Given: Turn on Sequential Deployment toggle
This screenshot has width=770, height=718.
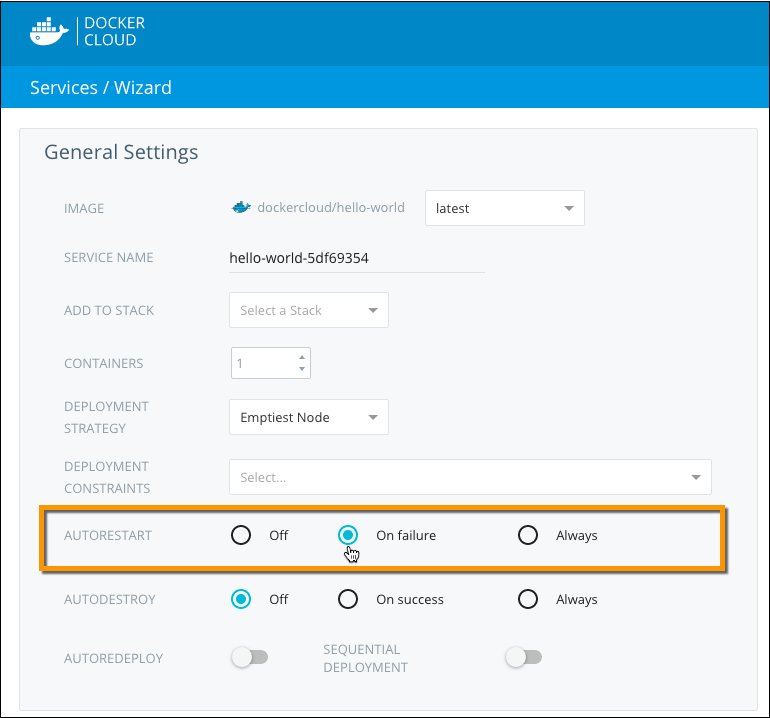Looking at the screenshot, I should [x=523, y=657].
